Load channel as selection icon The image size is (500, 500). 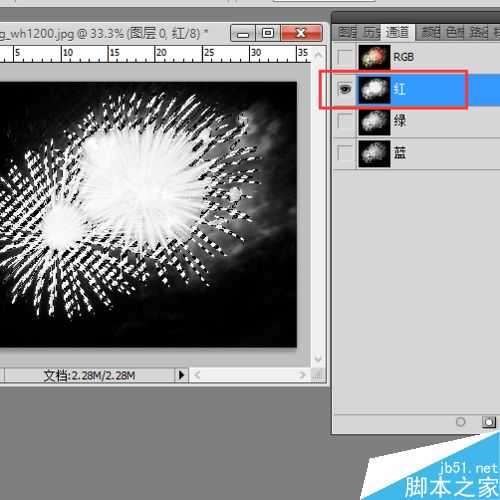tap(460, 422)
